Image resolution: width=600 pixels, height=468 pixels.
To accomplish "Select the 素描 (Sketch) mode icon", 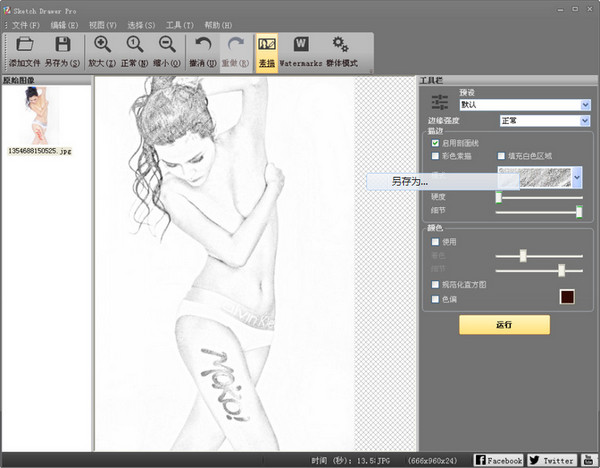I will pyautogui.click(x=266, y=45).
